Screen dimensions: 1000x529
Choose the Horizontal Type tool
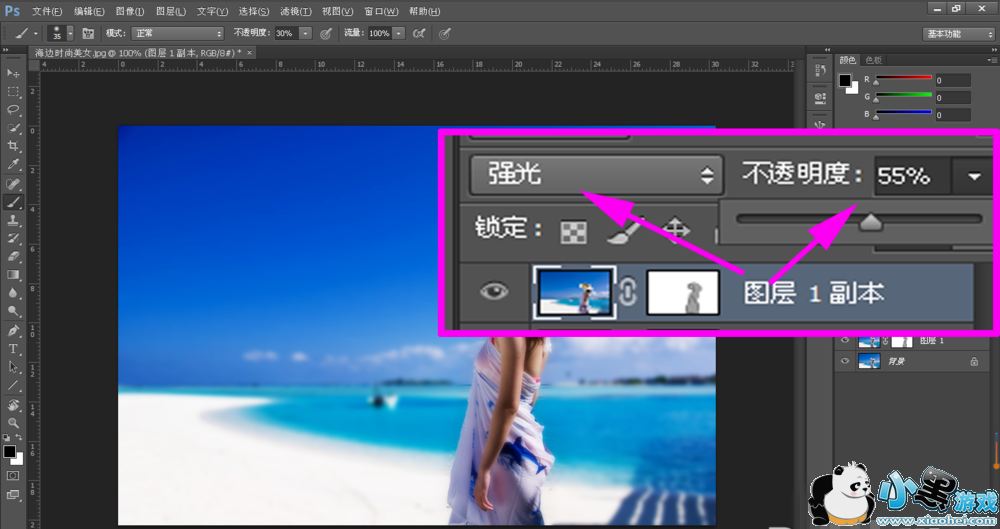coord(13,349)
